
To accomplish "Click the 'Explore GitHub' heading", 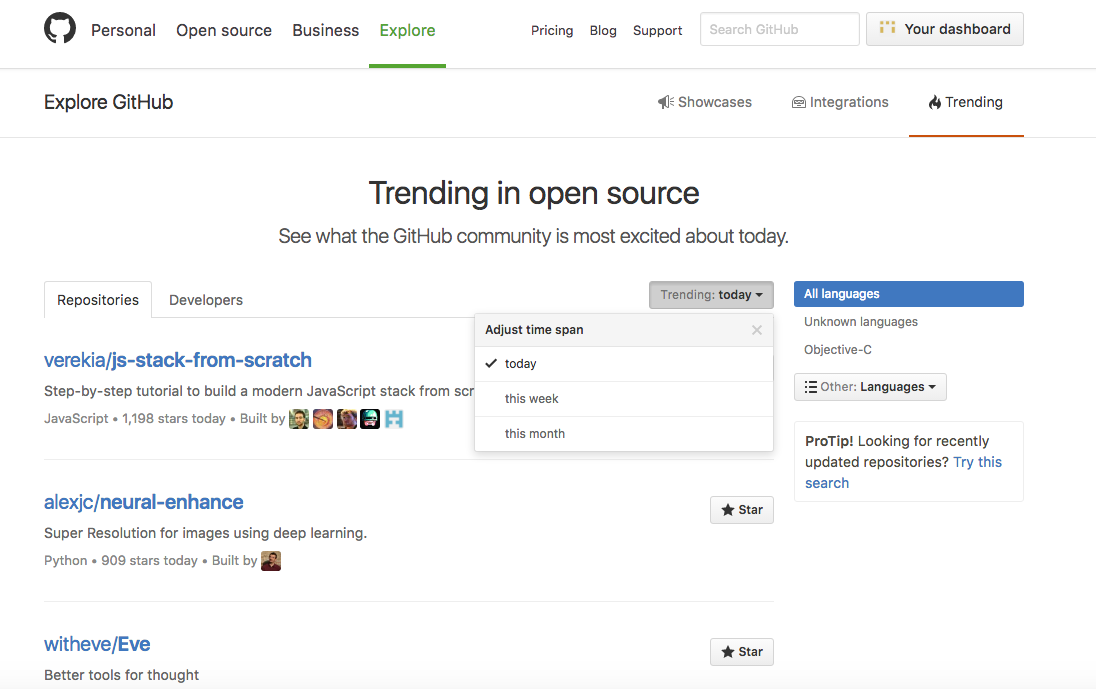I will pos(108,102).
